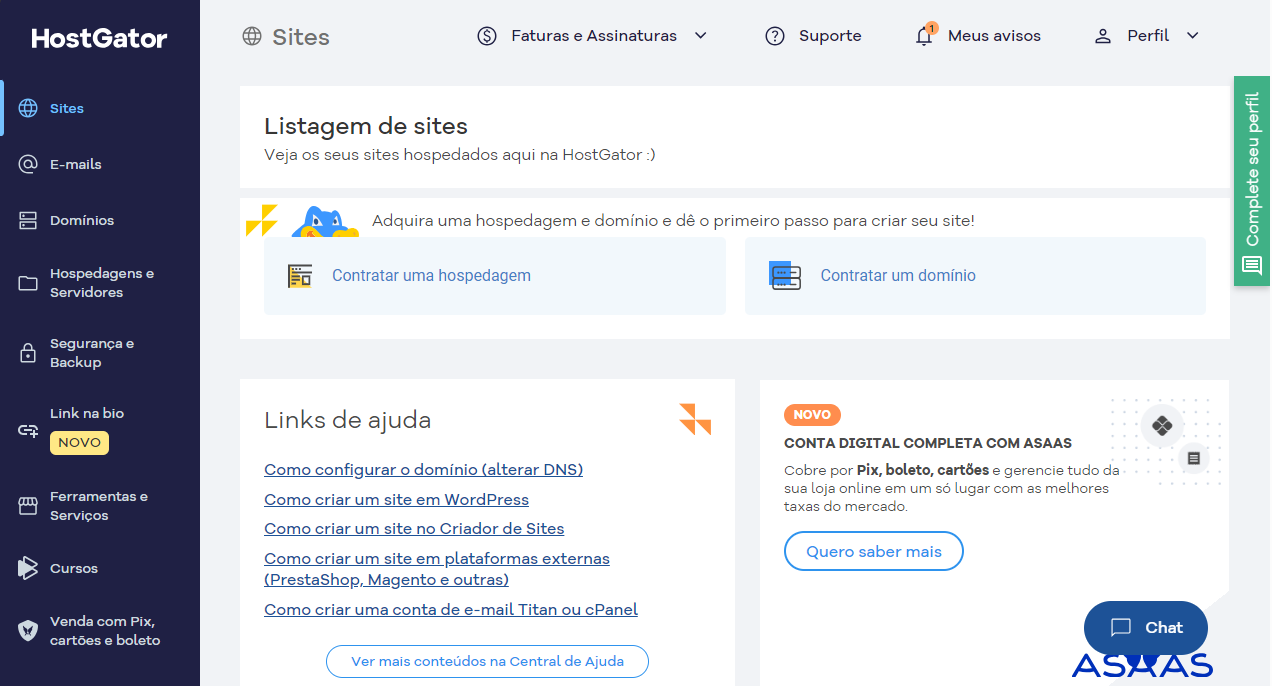Go to Domínios in the sidebar
Image resolution: width=1272 pixels, height=686 pixels.
point(100,220)
